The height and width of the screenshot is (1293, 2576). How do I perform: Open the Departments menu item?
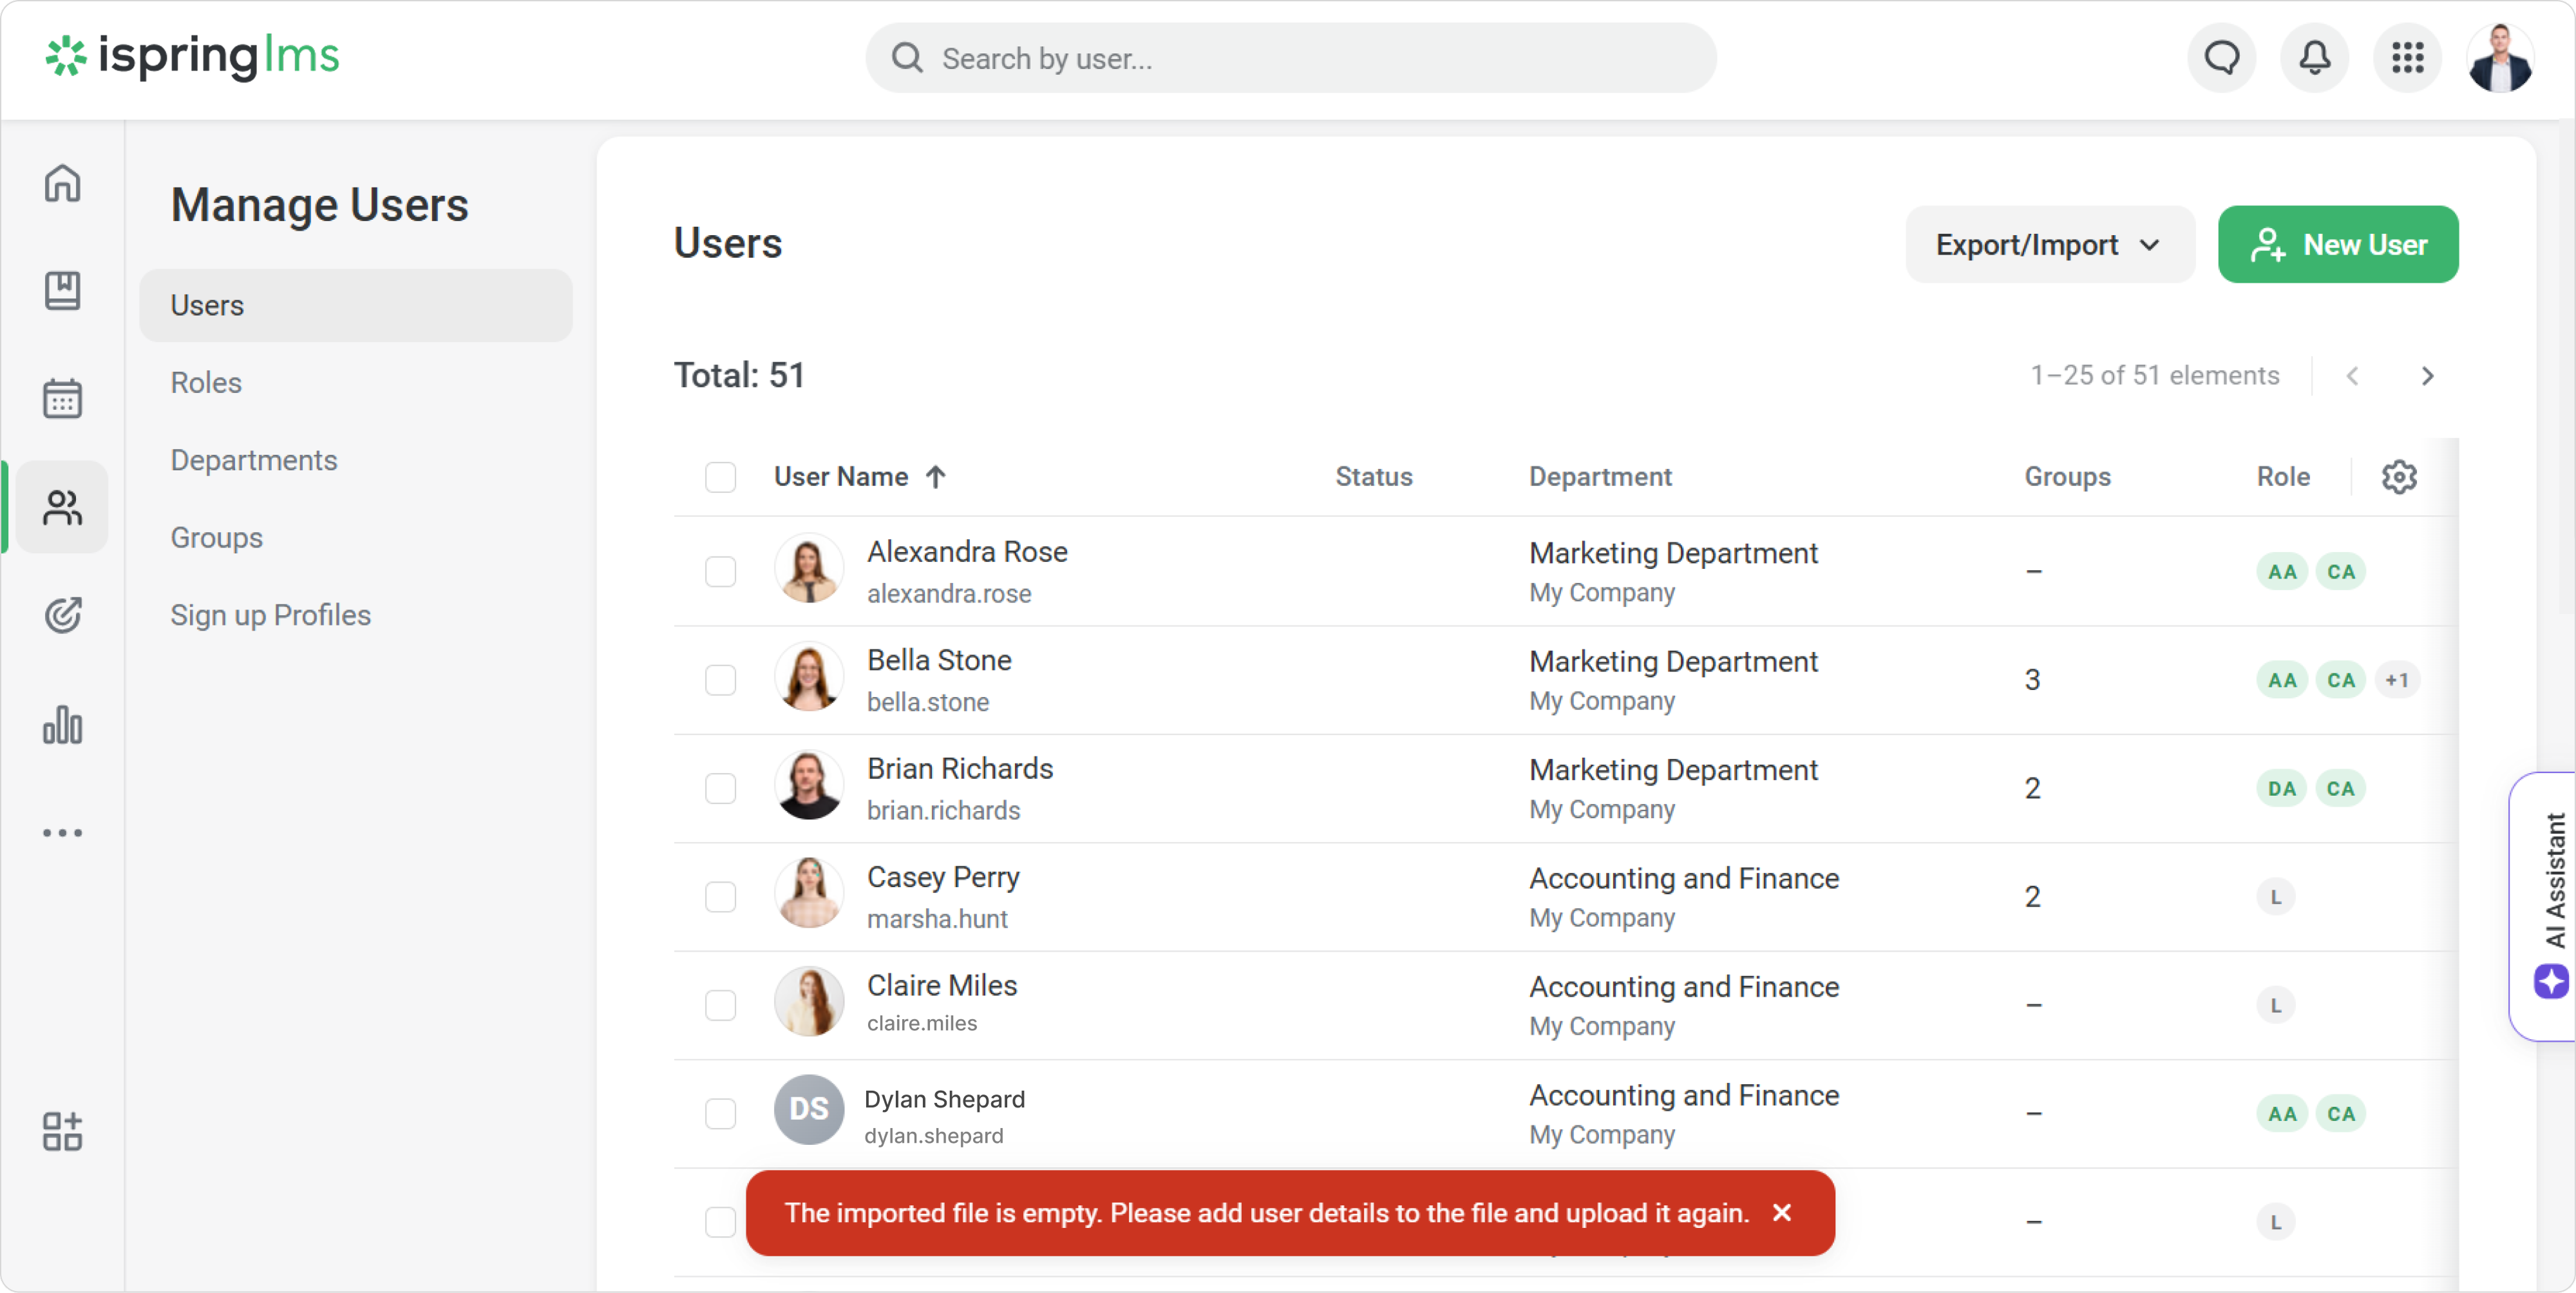[254, 460]
